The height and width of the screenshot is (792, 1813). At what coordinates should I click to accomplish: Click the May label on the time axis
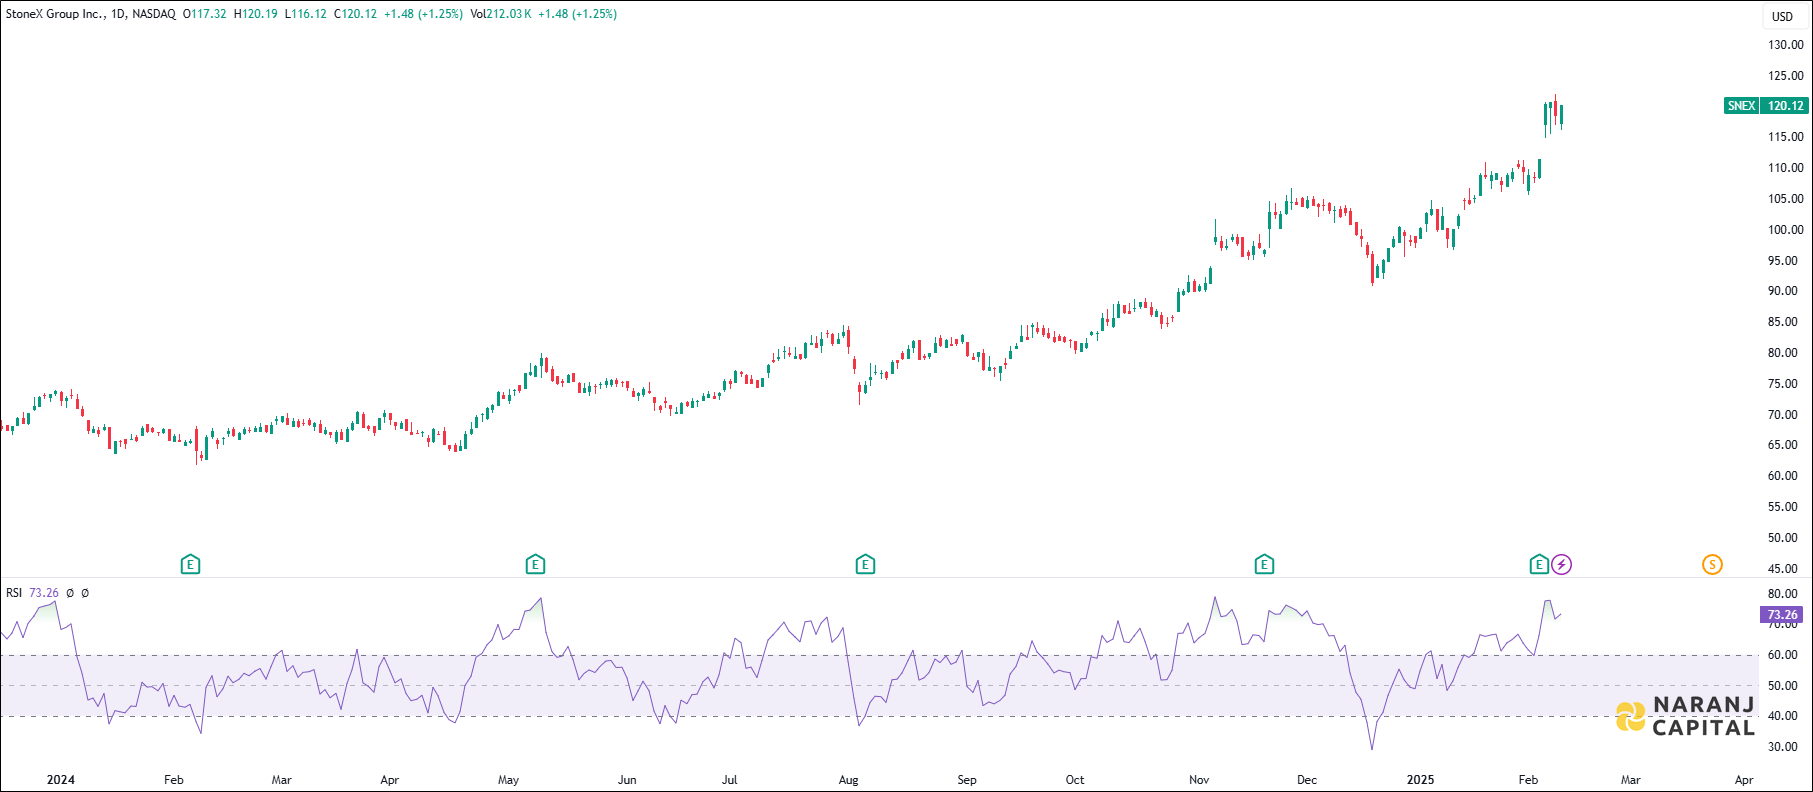click(508, 780)
